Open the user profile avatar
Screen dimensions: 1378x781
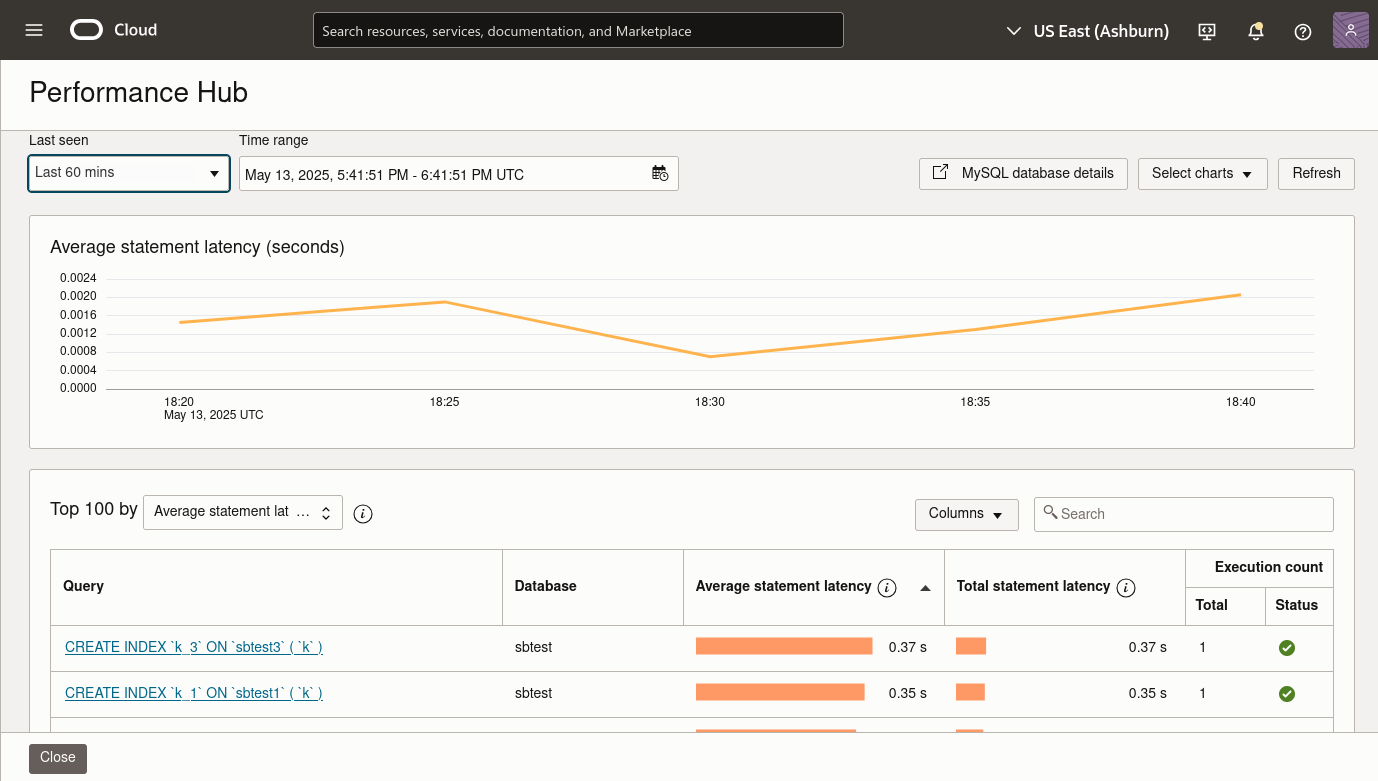coord(1350,30)
